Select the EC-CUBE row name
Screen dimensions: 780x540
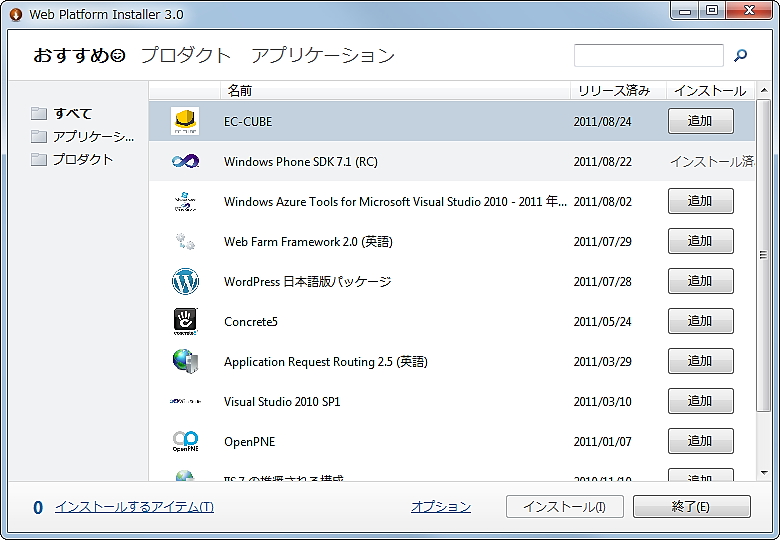[248, 122]
